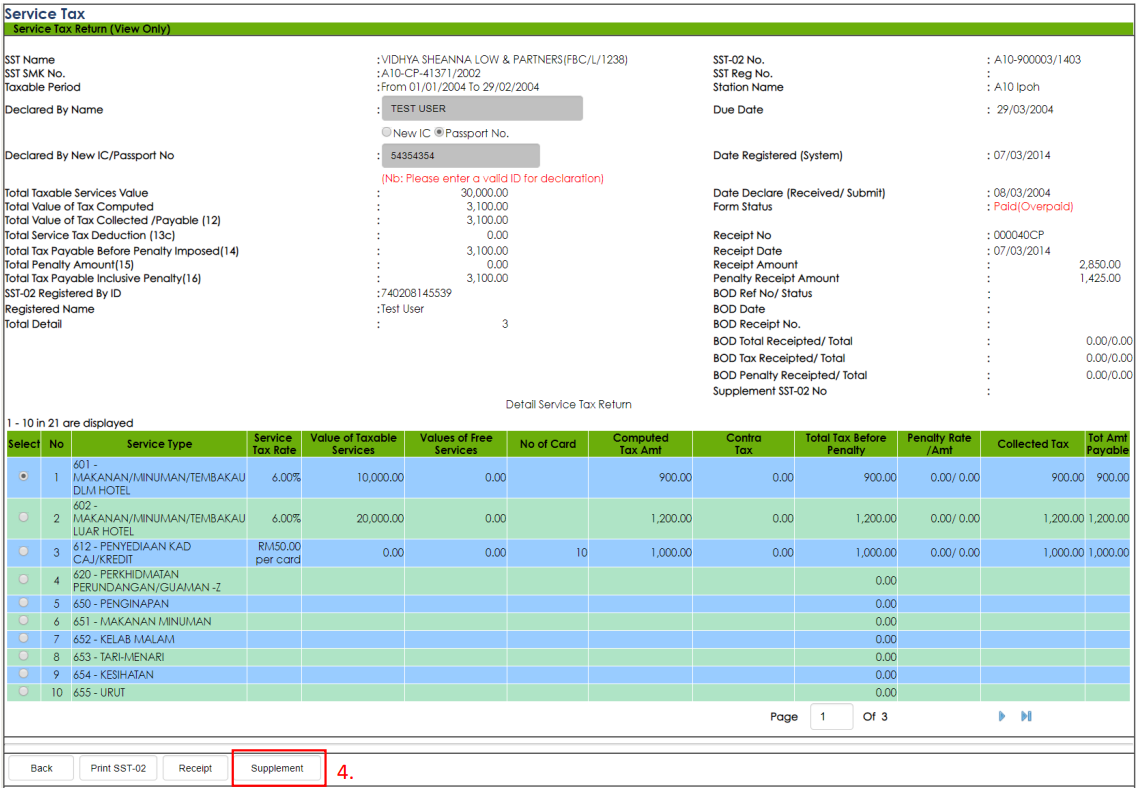Select row 7 Kelab Malam radio button
Viewport: 1138px width, 790px height.
(x=23, y=639)
